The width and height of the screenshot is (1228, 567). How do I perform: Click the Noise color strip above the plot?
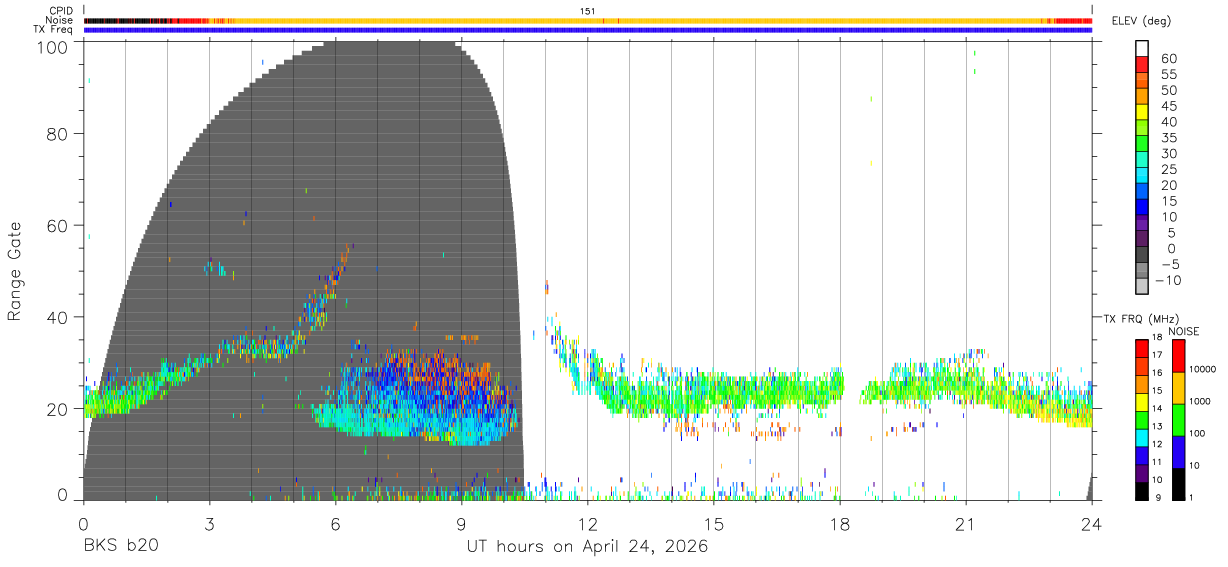[588, 20]
